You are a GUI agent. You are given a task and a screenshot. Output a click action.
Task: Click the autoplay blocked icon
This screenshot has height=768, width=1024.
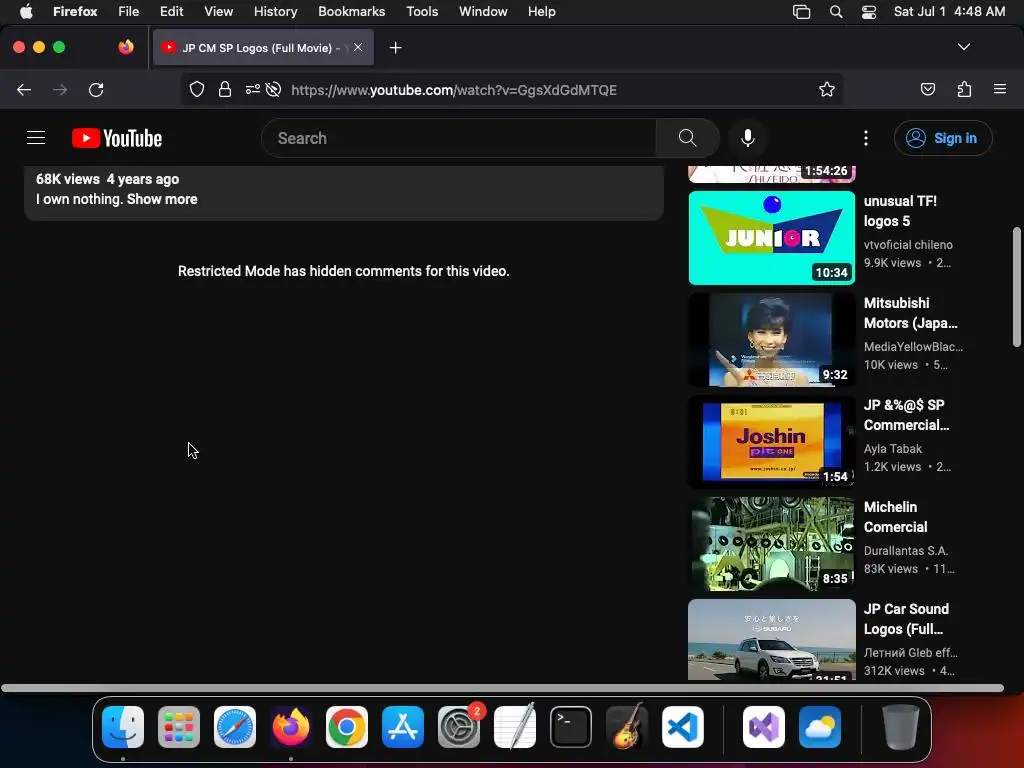click(x=274, y=89)
